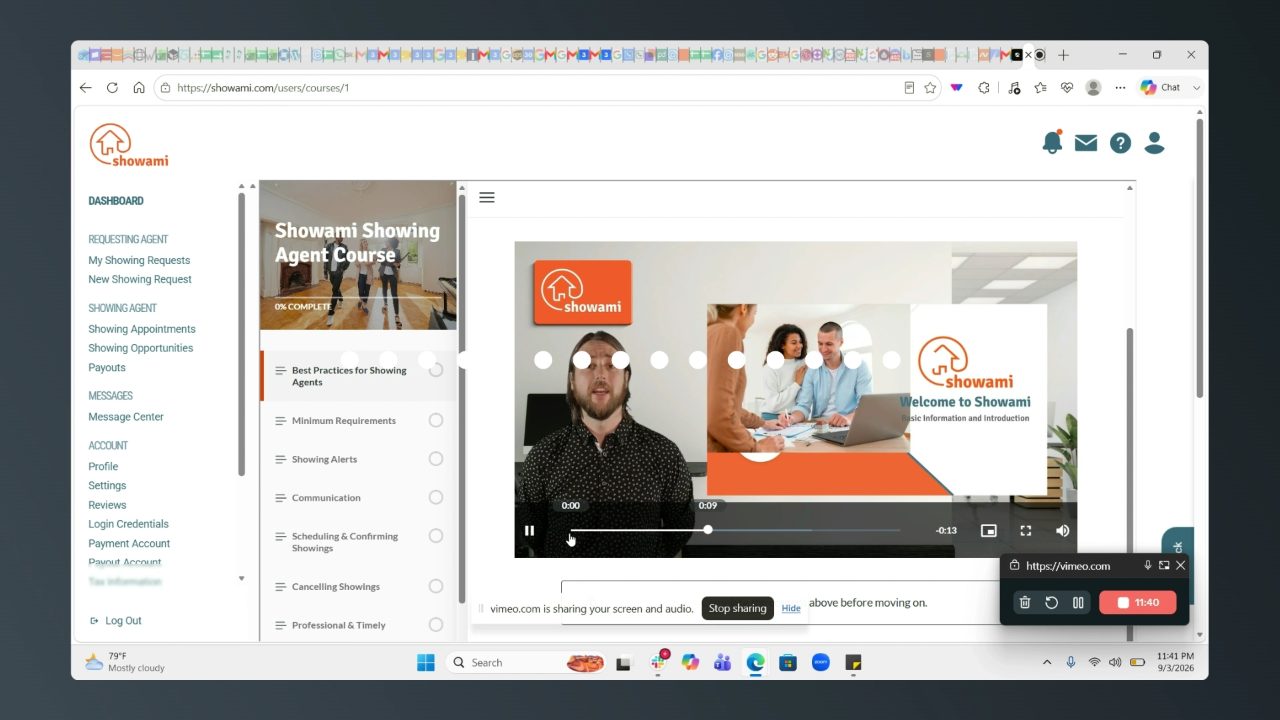Open Login Credentials link
The height and width of the screenshot is (720, 1280).
tap(128, 524)
